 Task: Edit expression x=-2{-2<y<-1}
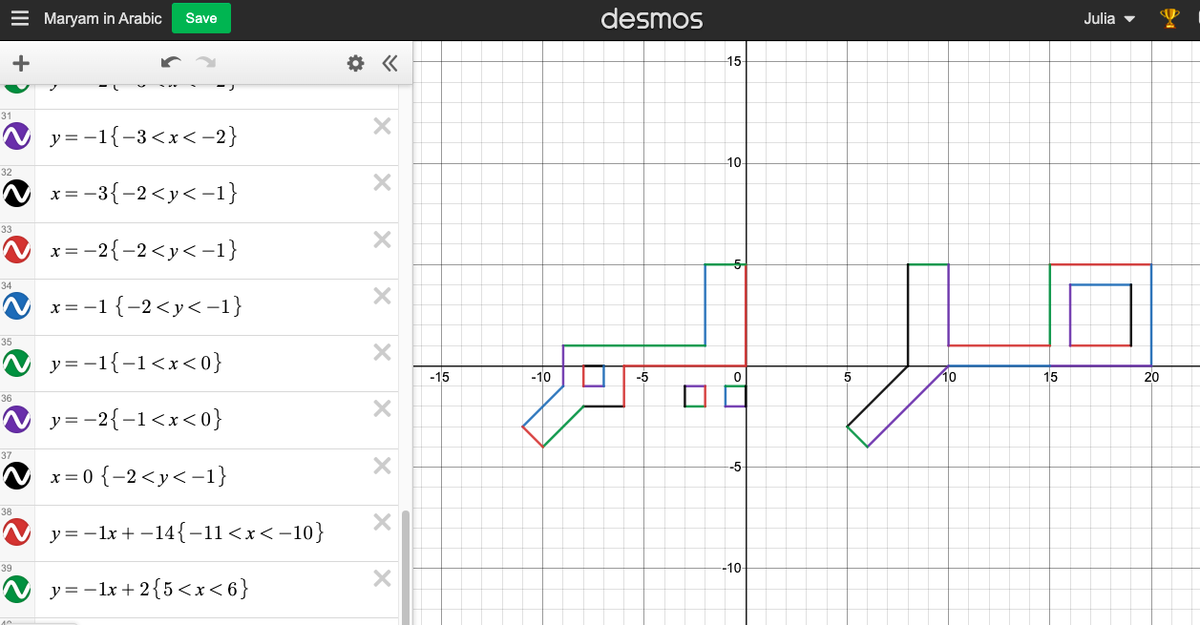(x=143, y=250)
